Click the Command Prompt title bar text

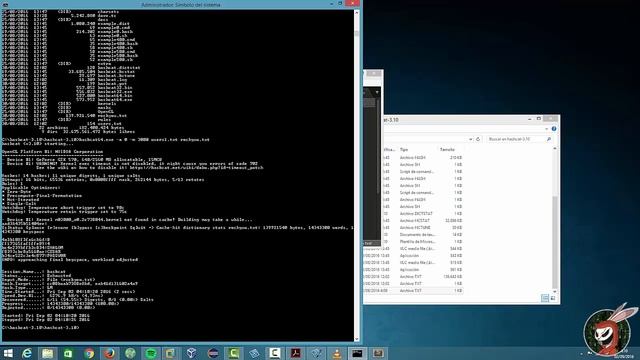(x=180, y=5)
